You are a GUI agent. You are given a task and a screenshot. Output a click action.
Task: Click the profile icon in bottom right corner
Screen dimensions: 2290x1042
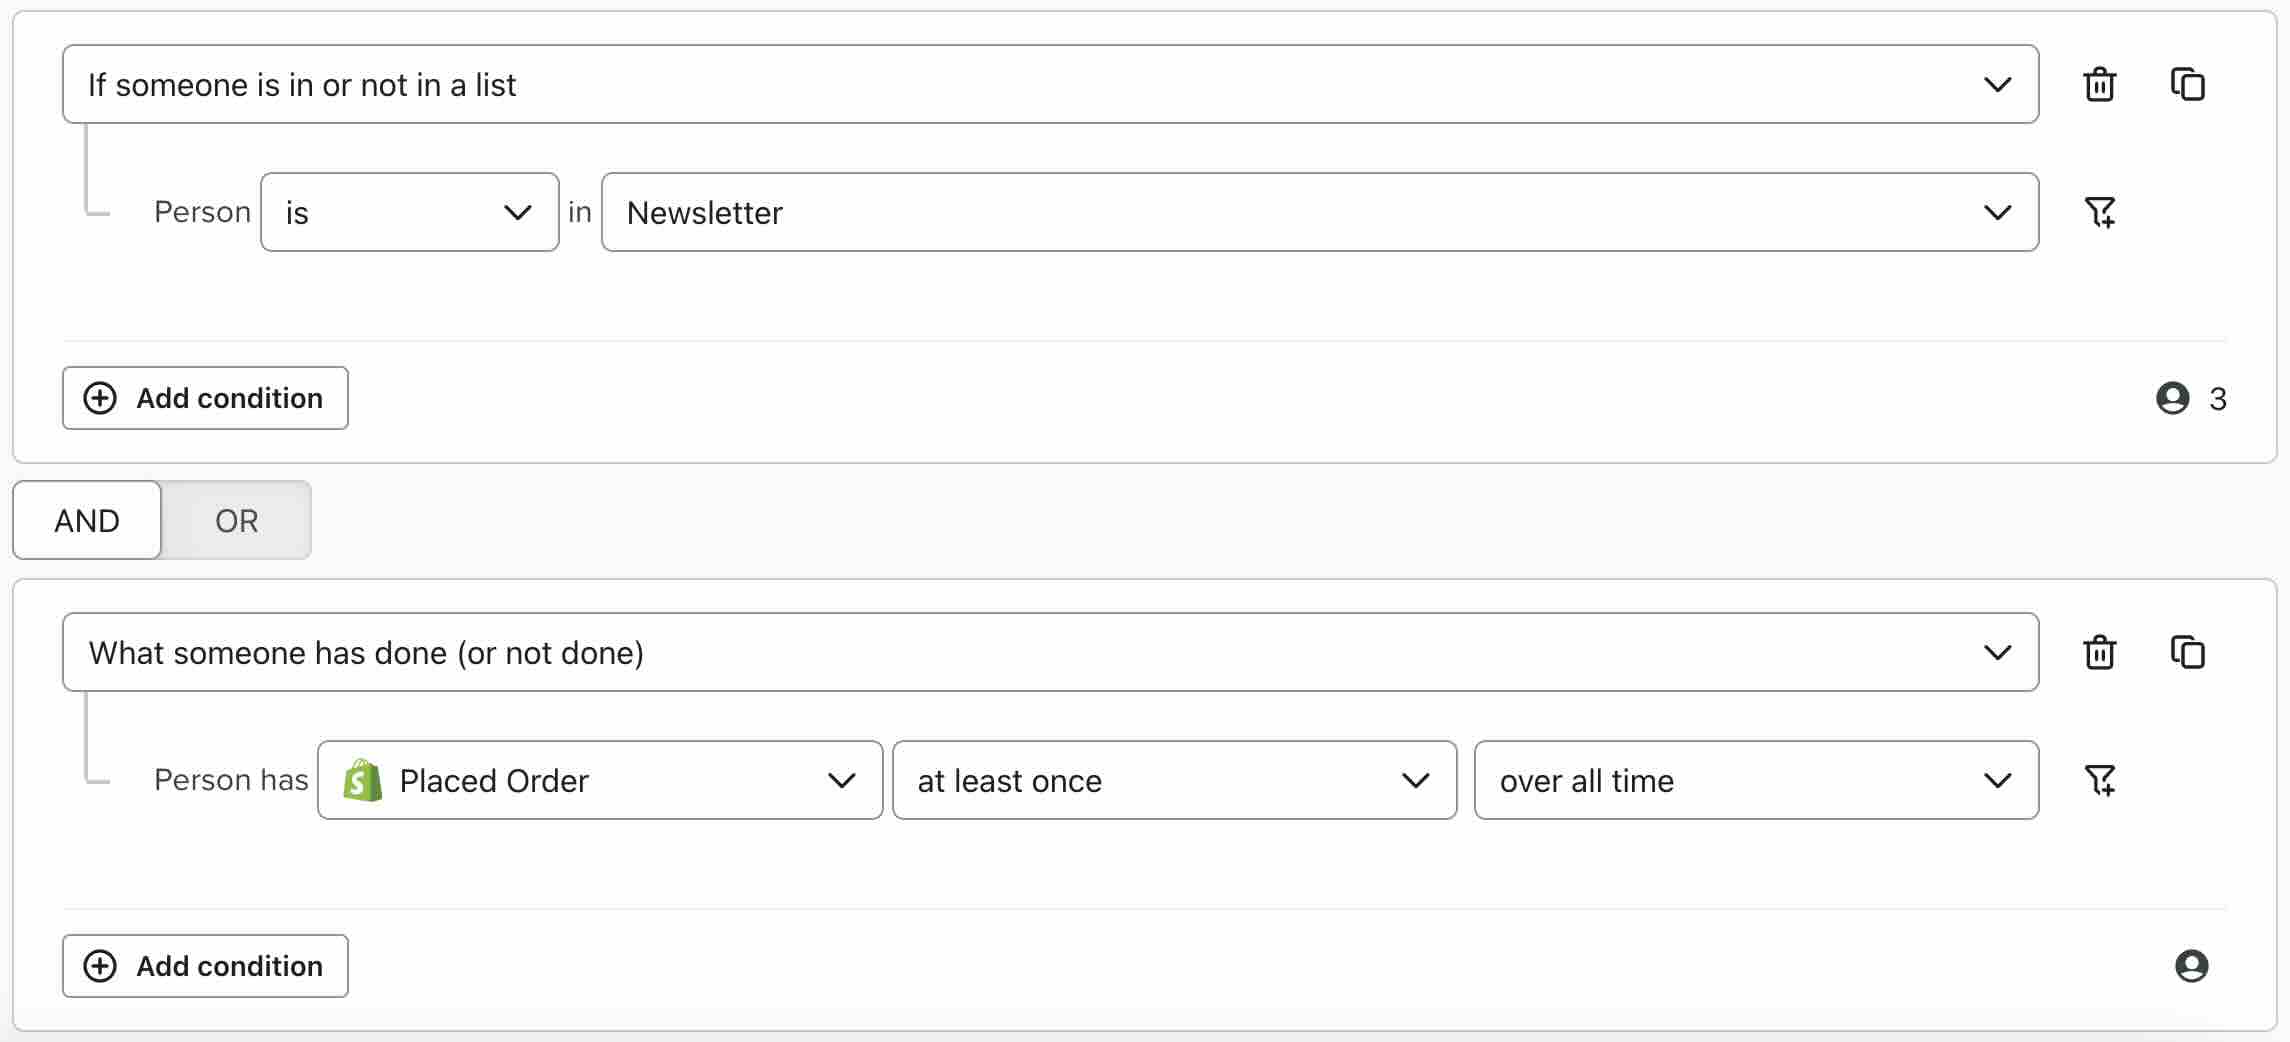pyautogui.click(x=2192, y=966)
